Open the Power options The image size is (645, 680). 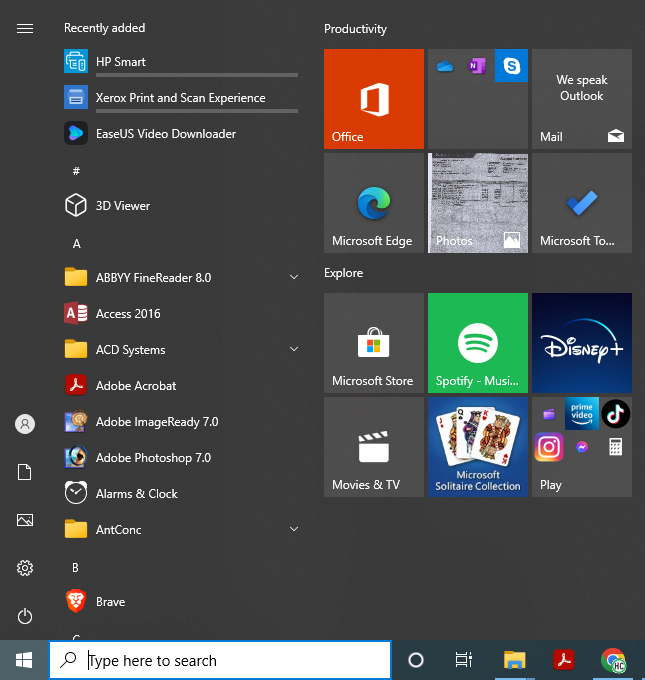coord(25,616)
